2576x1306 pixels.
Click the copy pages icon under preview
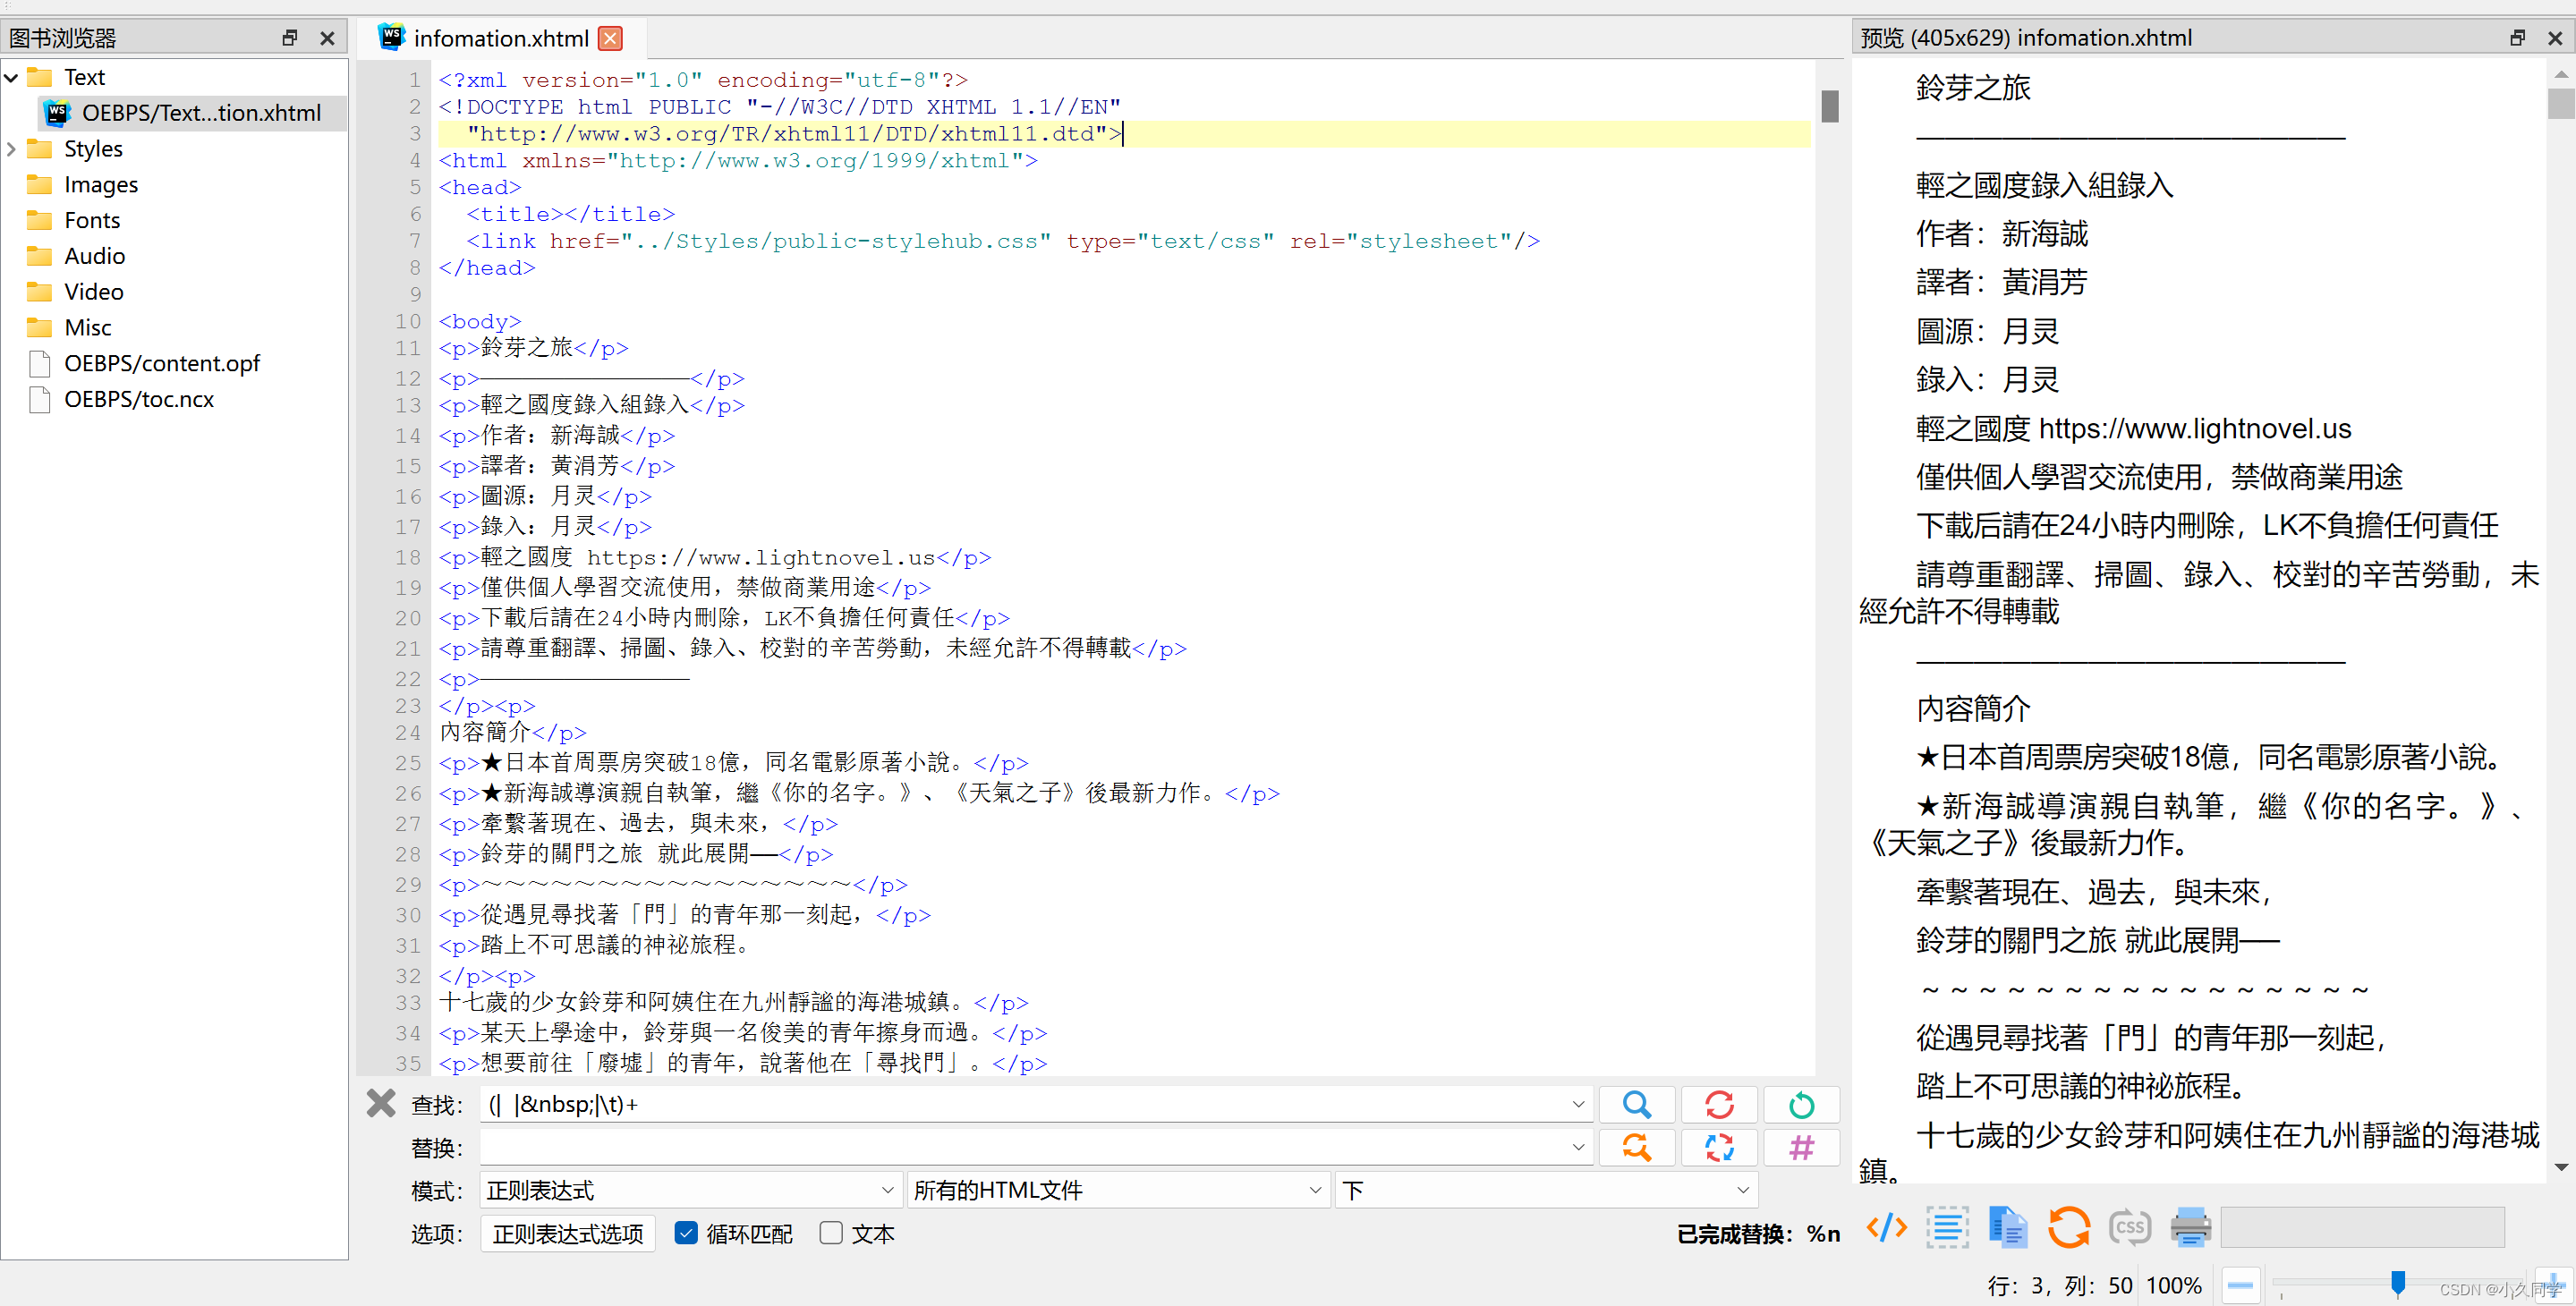coord(2007,1227)
